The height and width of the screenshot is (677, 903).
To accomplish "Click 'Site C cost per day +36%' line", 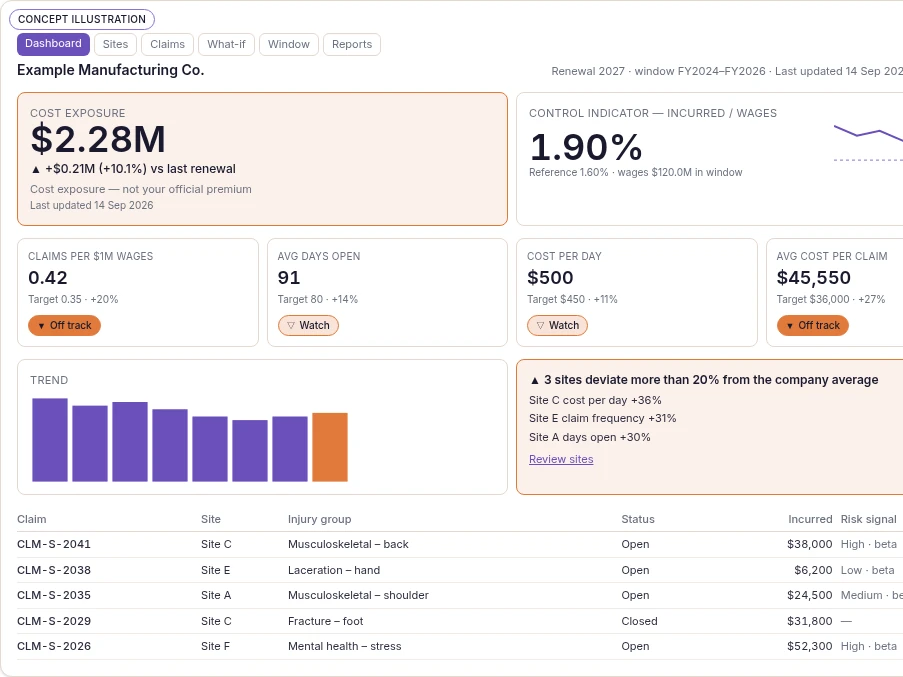I will [595, 400].
